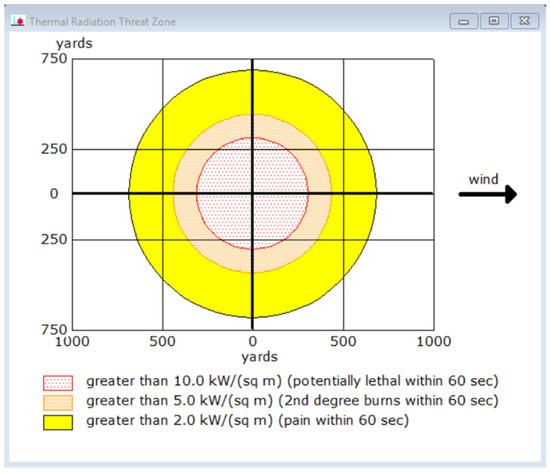Click the 'pain within 60 sec' legend text
The image size is (550, 473).
pyautogui.click(x=344, y=420)
